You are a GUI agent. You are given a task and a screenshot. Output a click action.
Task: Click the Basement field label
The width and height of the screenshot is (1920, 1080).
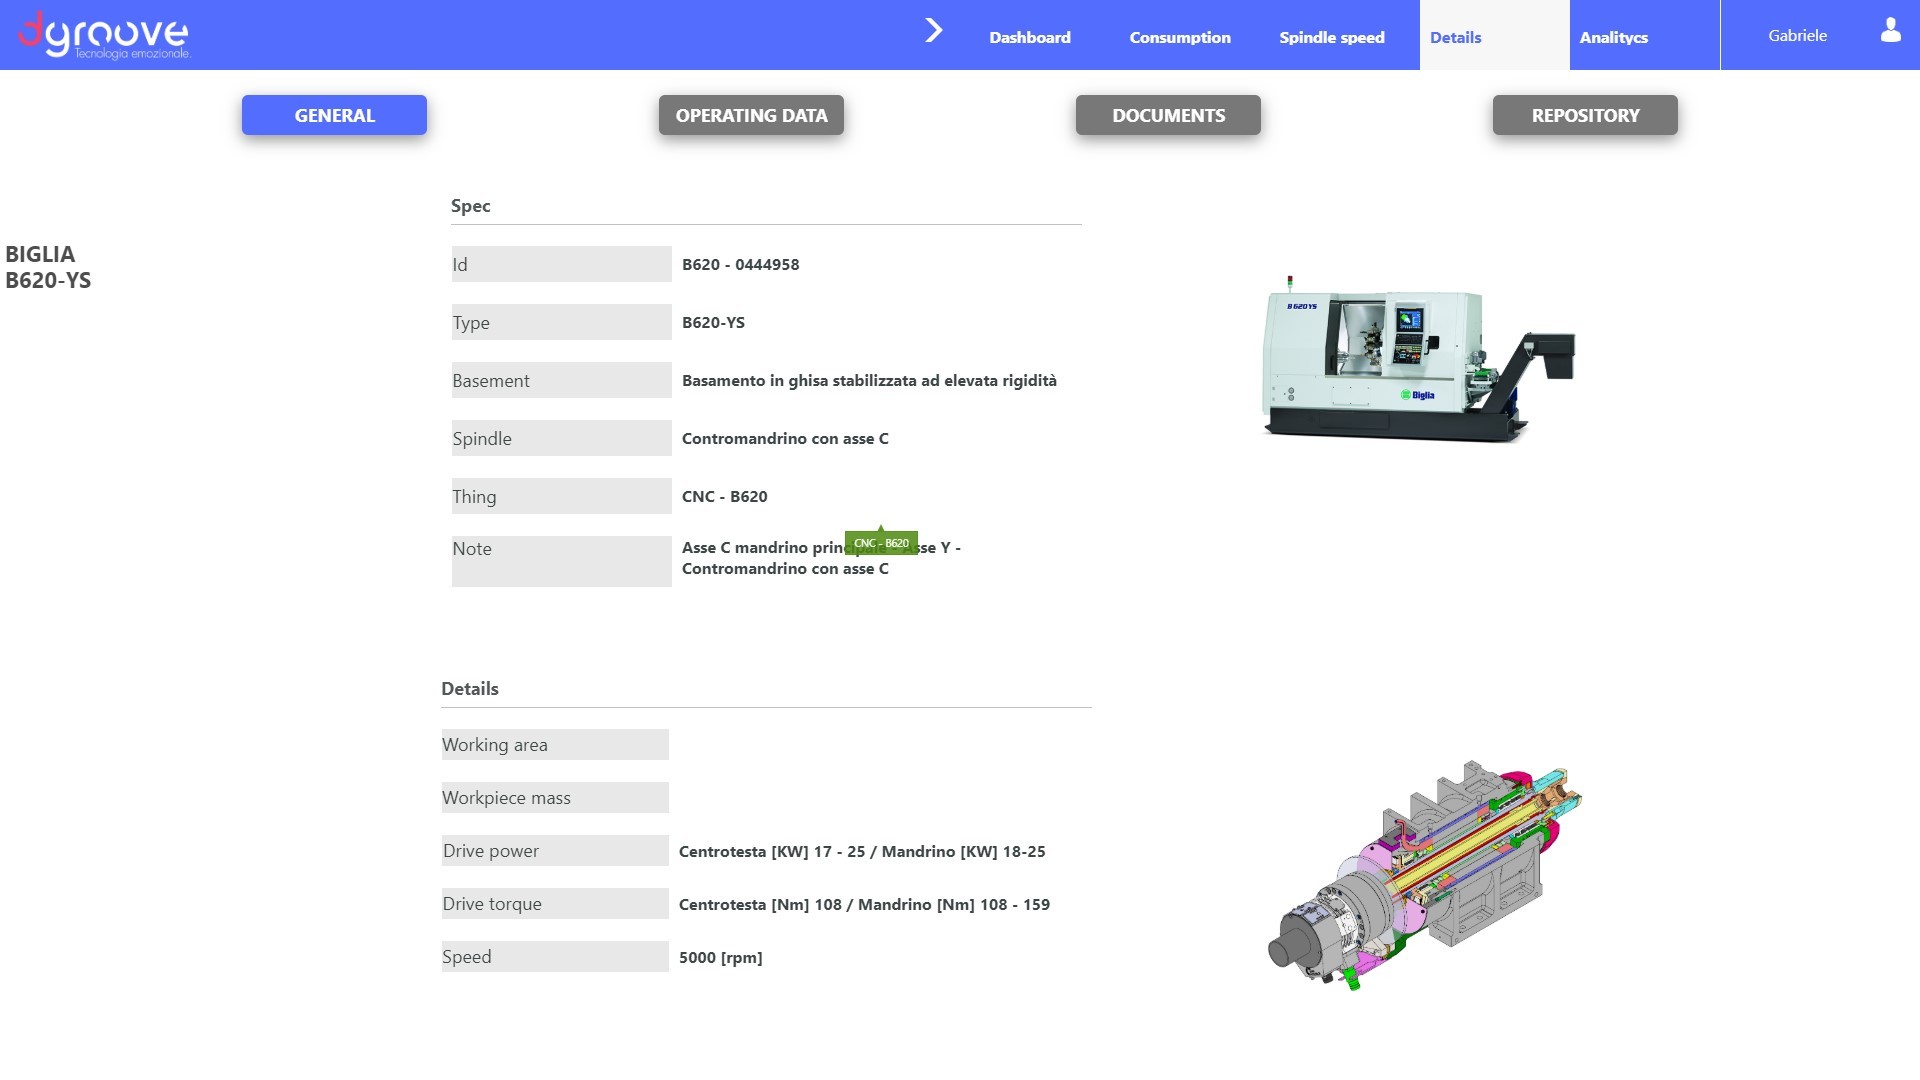562,380
